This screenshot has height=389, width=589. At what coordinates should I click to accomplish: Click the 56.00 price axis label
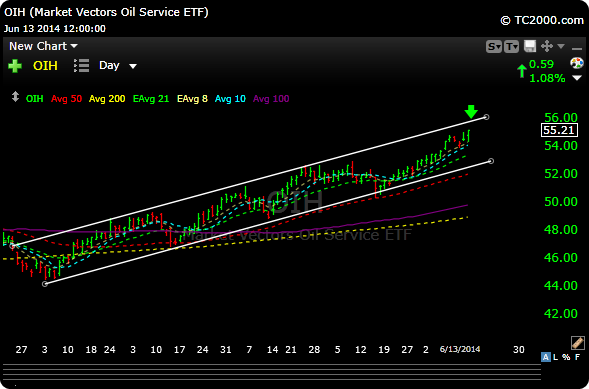561,117
